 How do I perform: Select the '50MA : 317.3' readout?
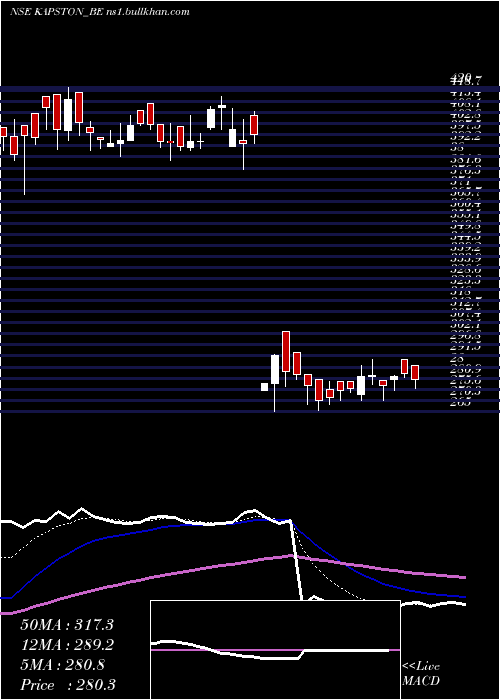[67, 625]
